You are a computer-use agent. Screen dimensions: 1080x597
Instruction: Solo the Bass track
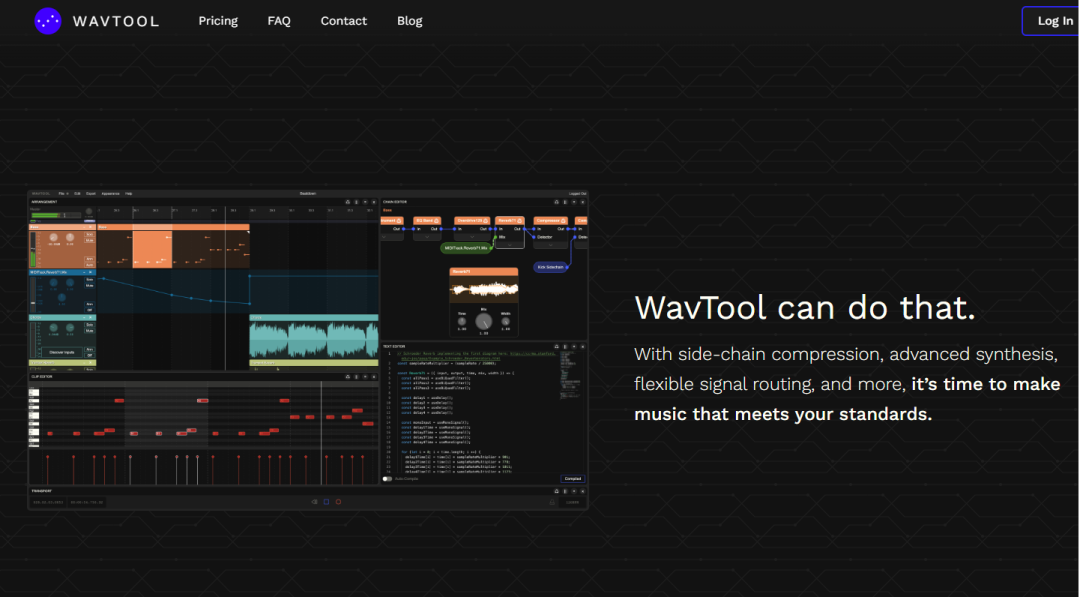90,234
